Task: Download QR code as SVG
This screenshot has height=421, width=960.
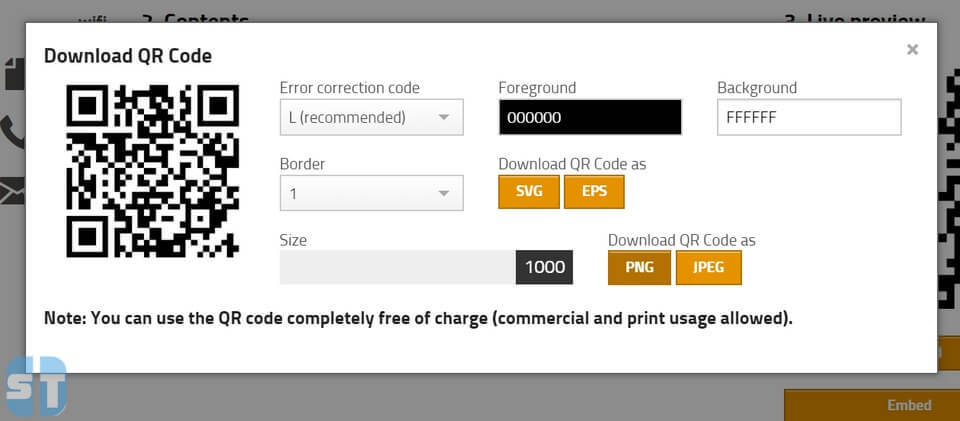Action: pyautogui.click(x=529, y=192)
